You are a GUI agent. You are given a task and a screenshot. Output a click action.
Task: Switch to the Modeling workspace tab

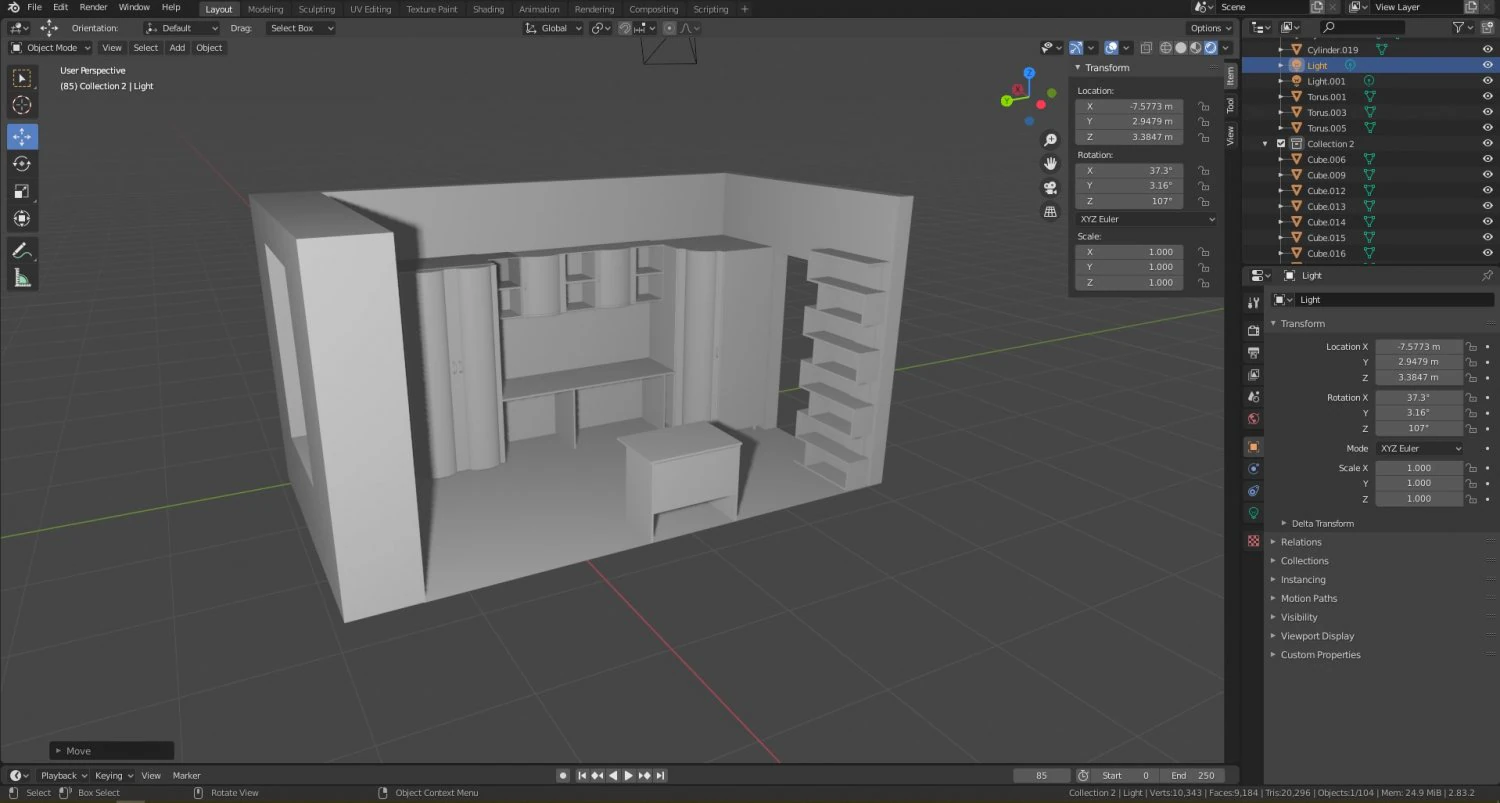(265, 9)
